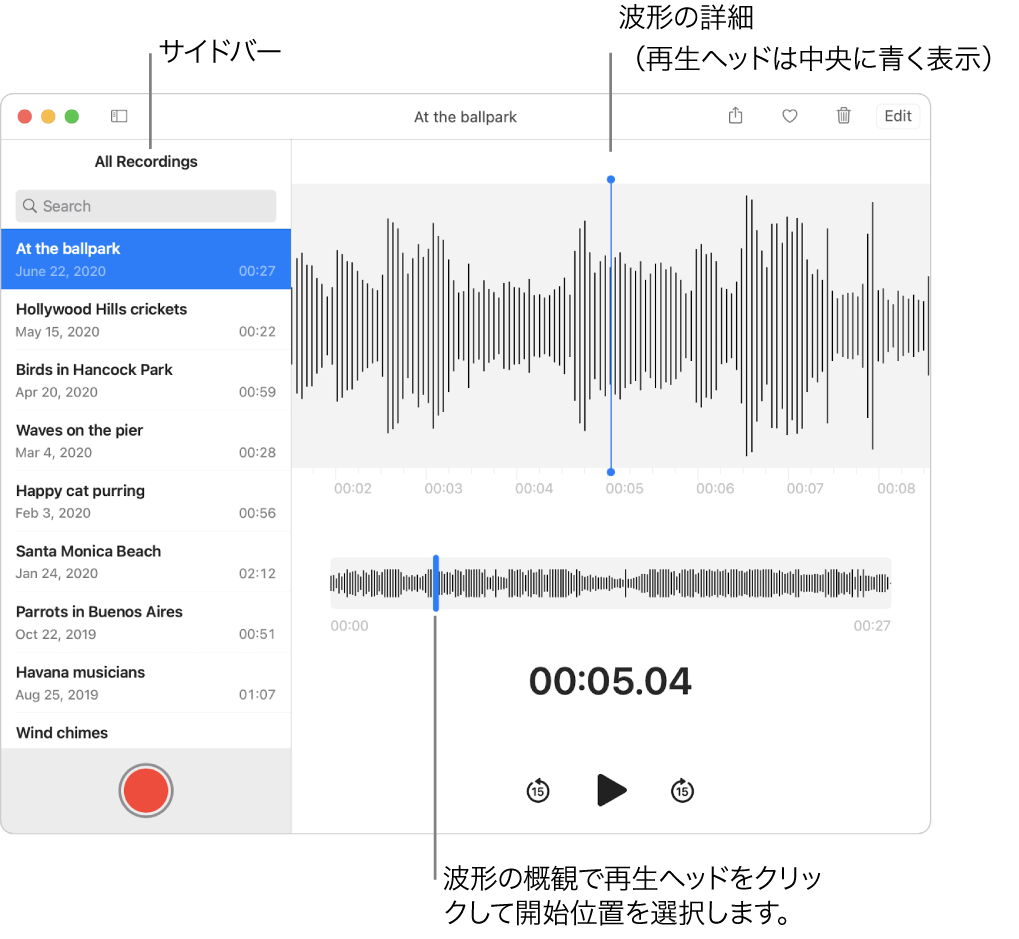Mark recording as favorite with heart icon
Screen dimensions: 1019x939
[790, 116]
